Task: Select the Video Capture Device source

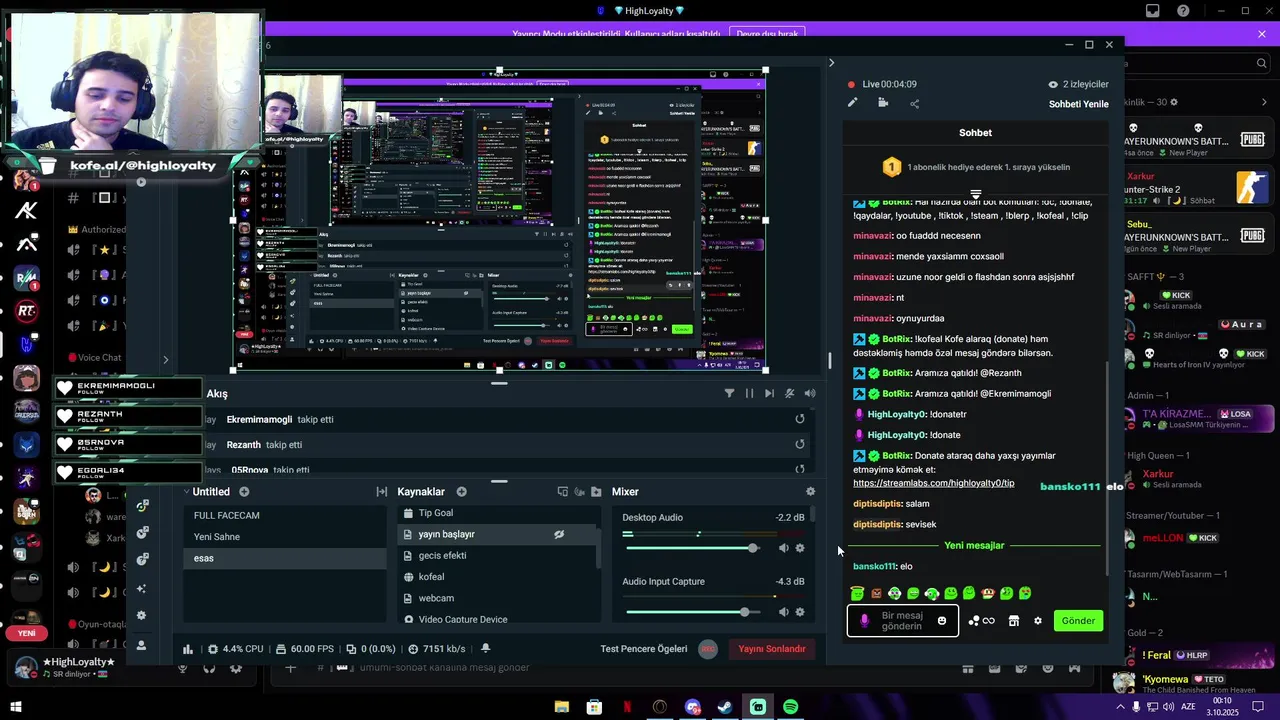Action: [497, 619]
